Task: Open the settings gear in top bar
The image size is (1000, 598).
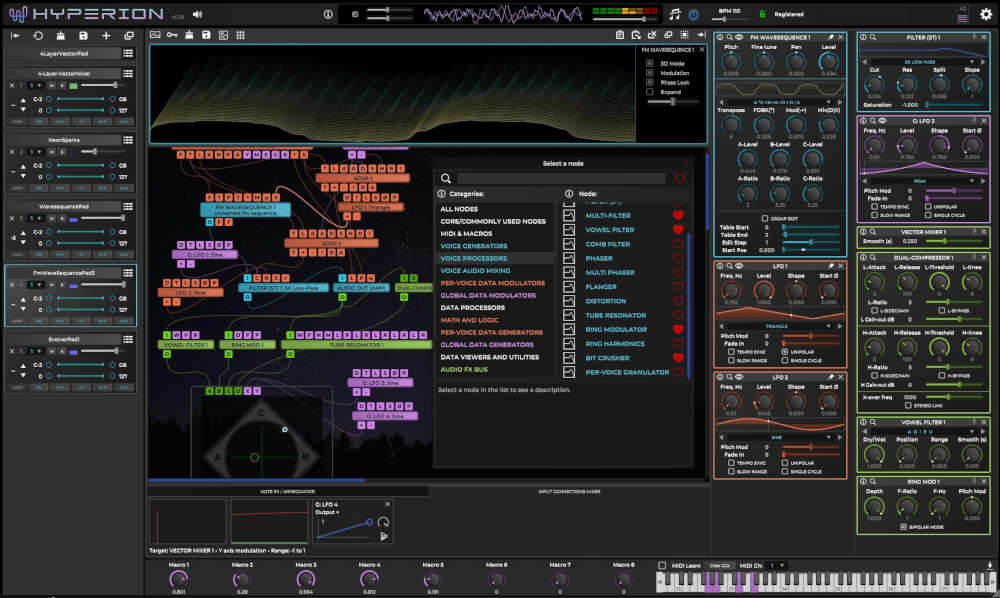Action: click(x=986, y=14)
